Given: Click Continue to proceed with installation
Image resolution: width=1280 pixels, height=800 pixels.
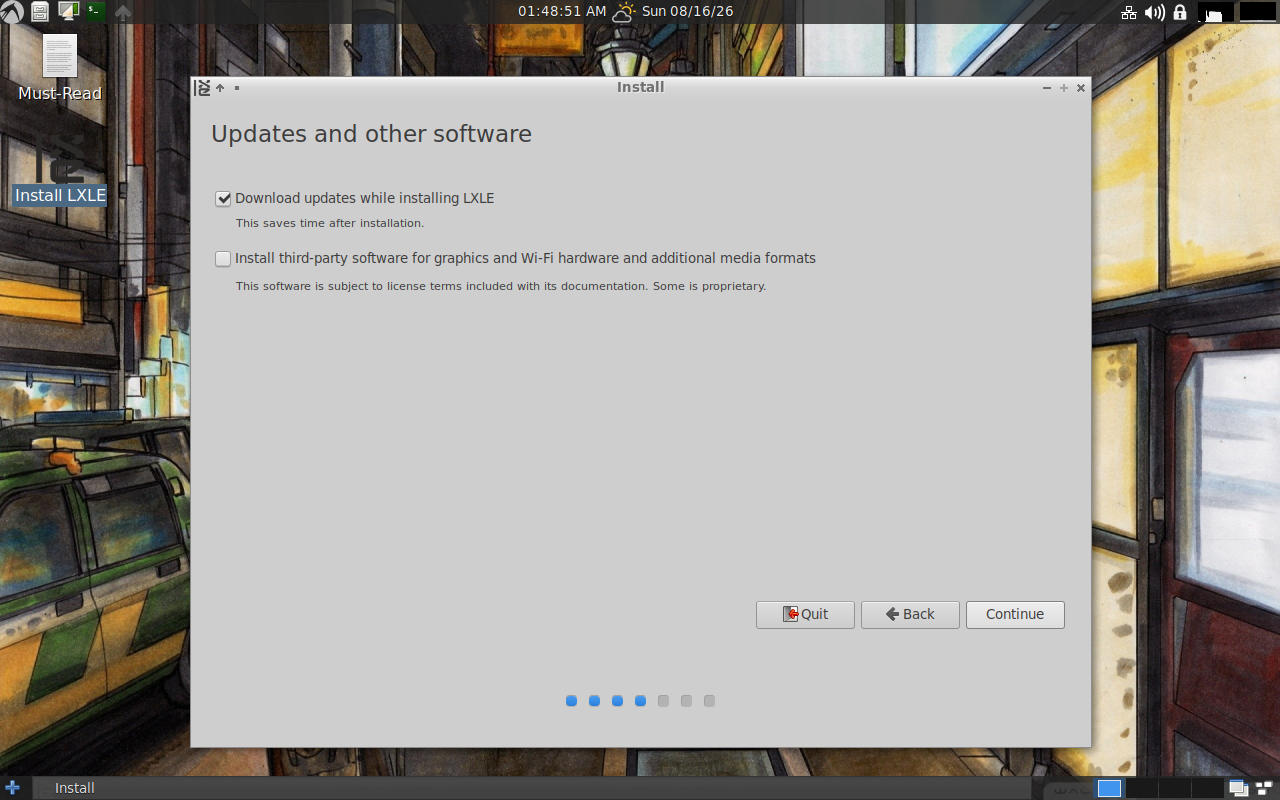Looking at the screenshot, I should (x=1015, y=614).
